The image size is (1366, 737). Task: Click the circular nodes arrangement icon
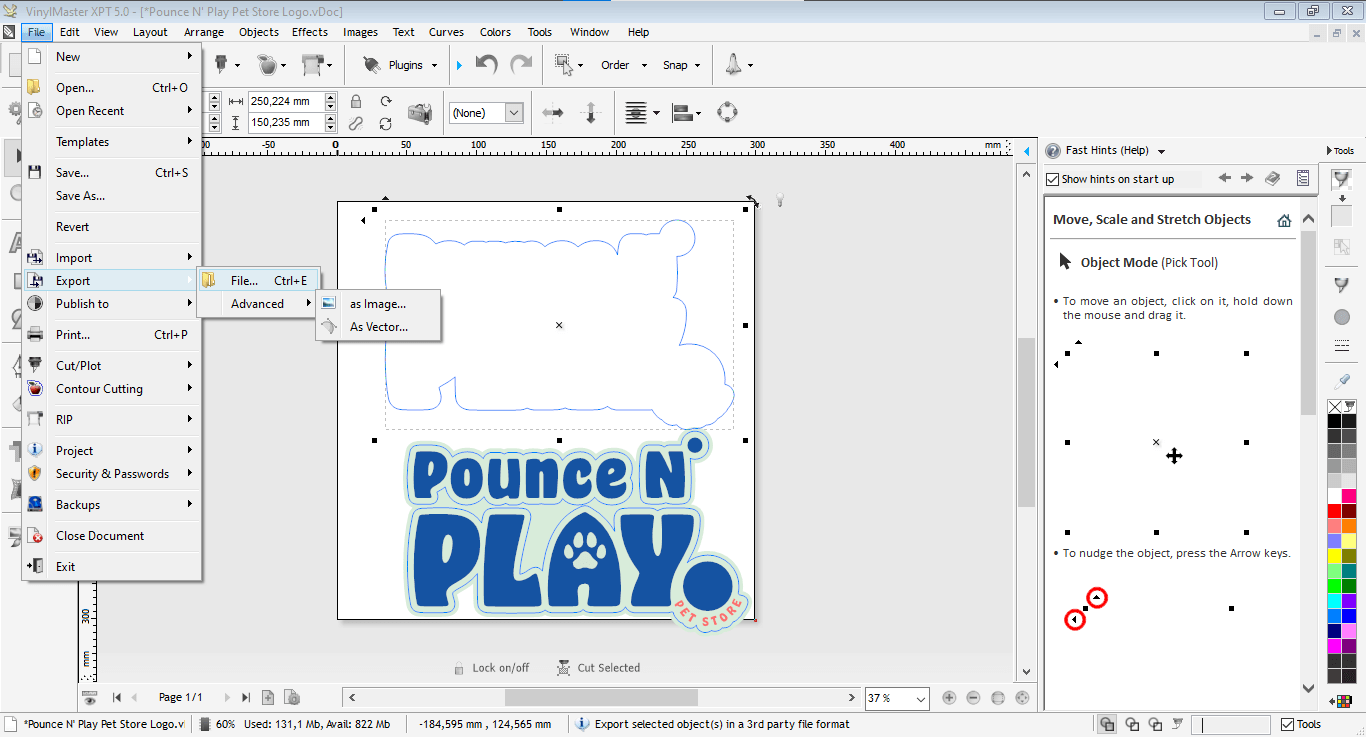click(x=728, y=112)
